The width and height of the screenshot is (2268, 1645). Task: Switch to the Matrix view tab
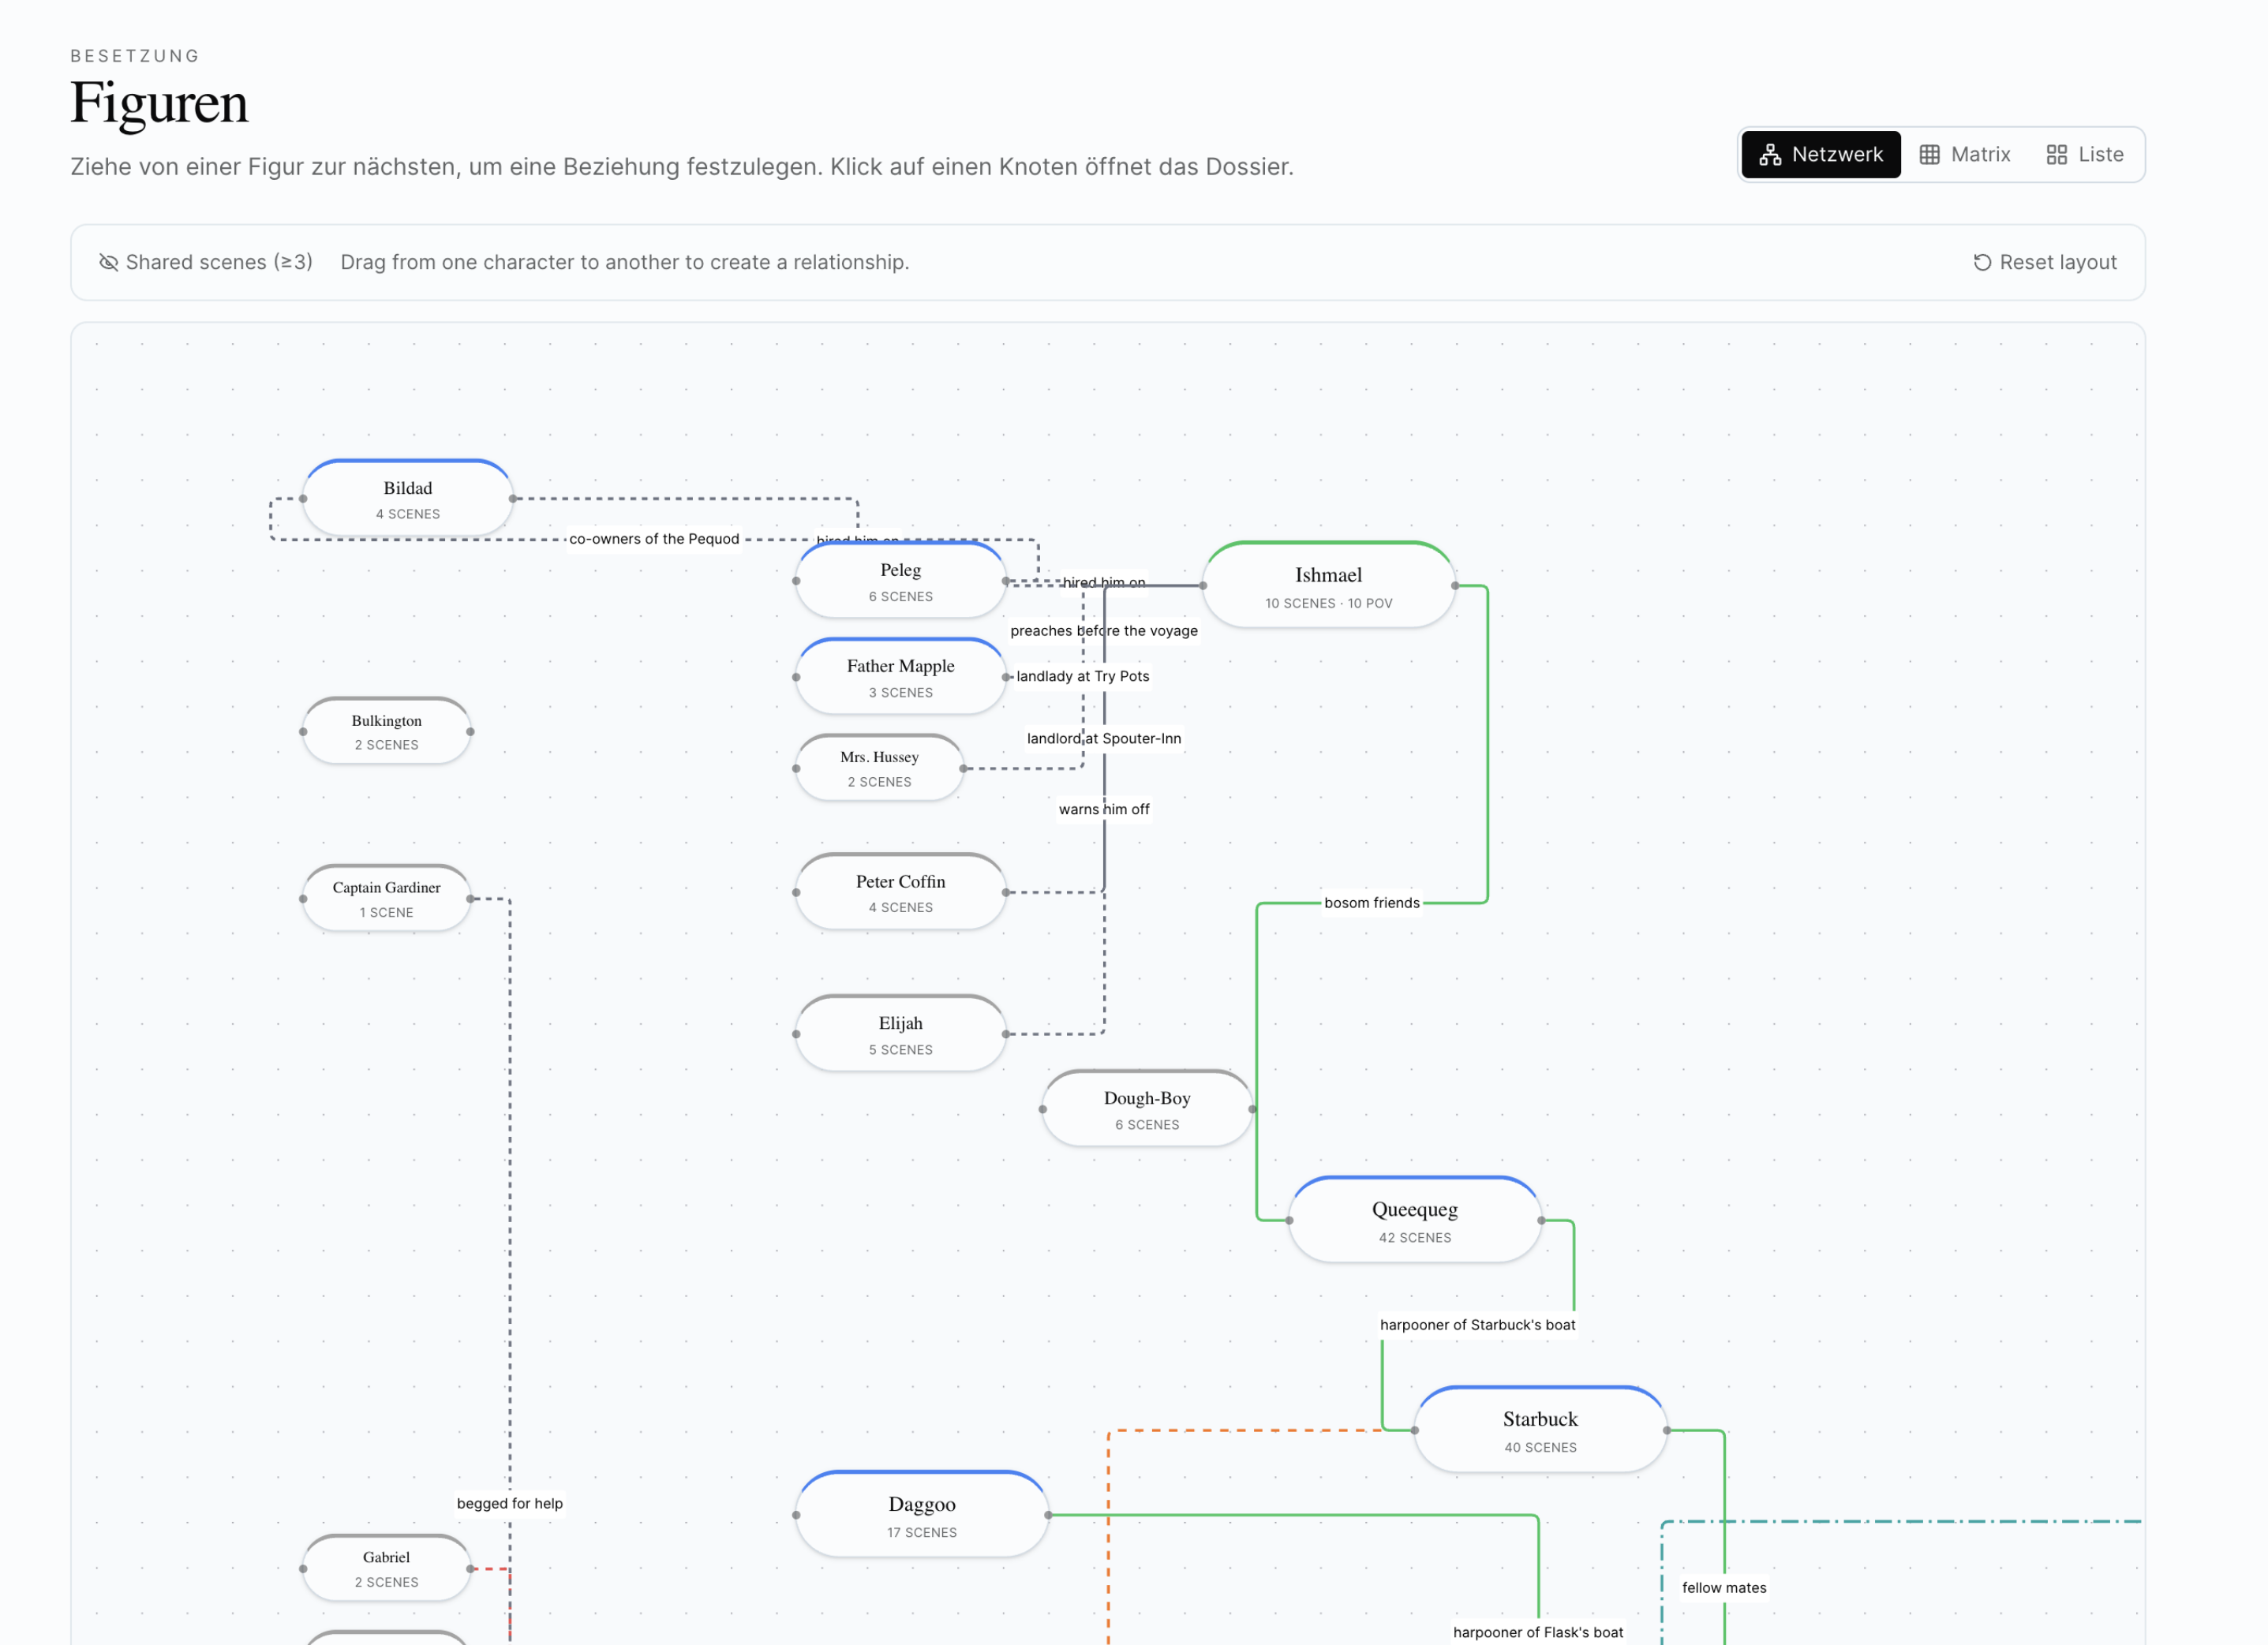[x=1964, y=155]
